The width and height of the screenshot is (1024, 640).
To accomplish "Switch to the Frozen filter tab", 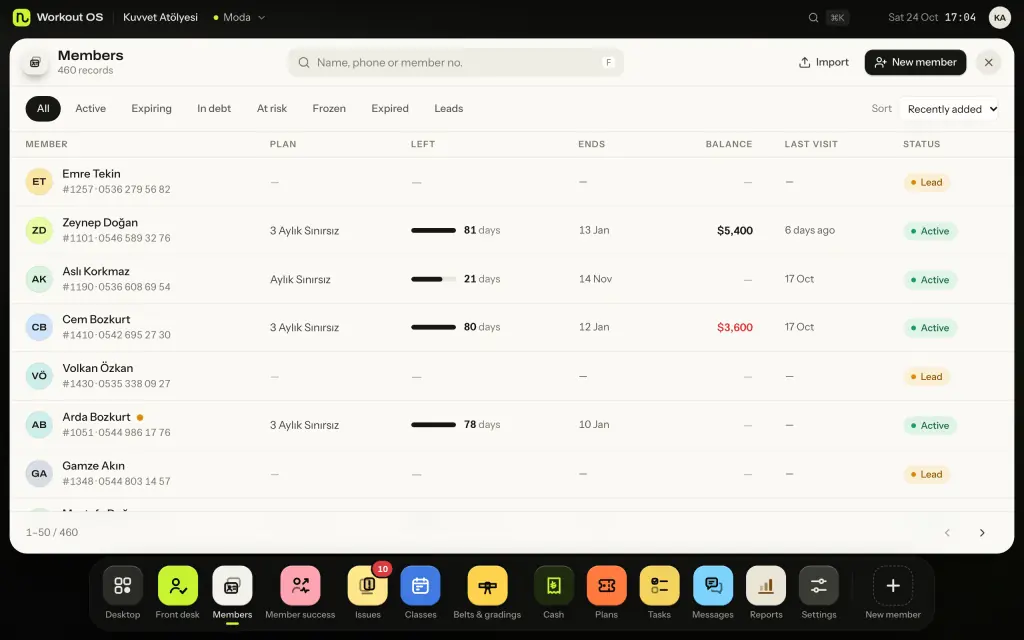I will [x=329, y=108].
